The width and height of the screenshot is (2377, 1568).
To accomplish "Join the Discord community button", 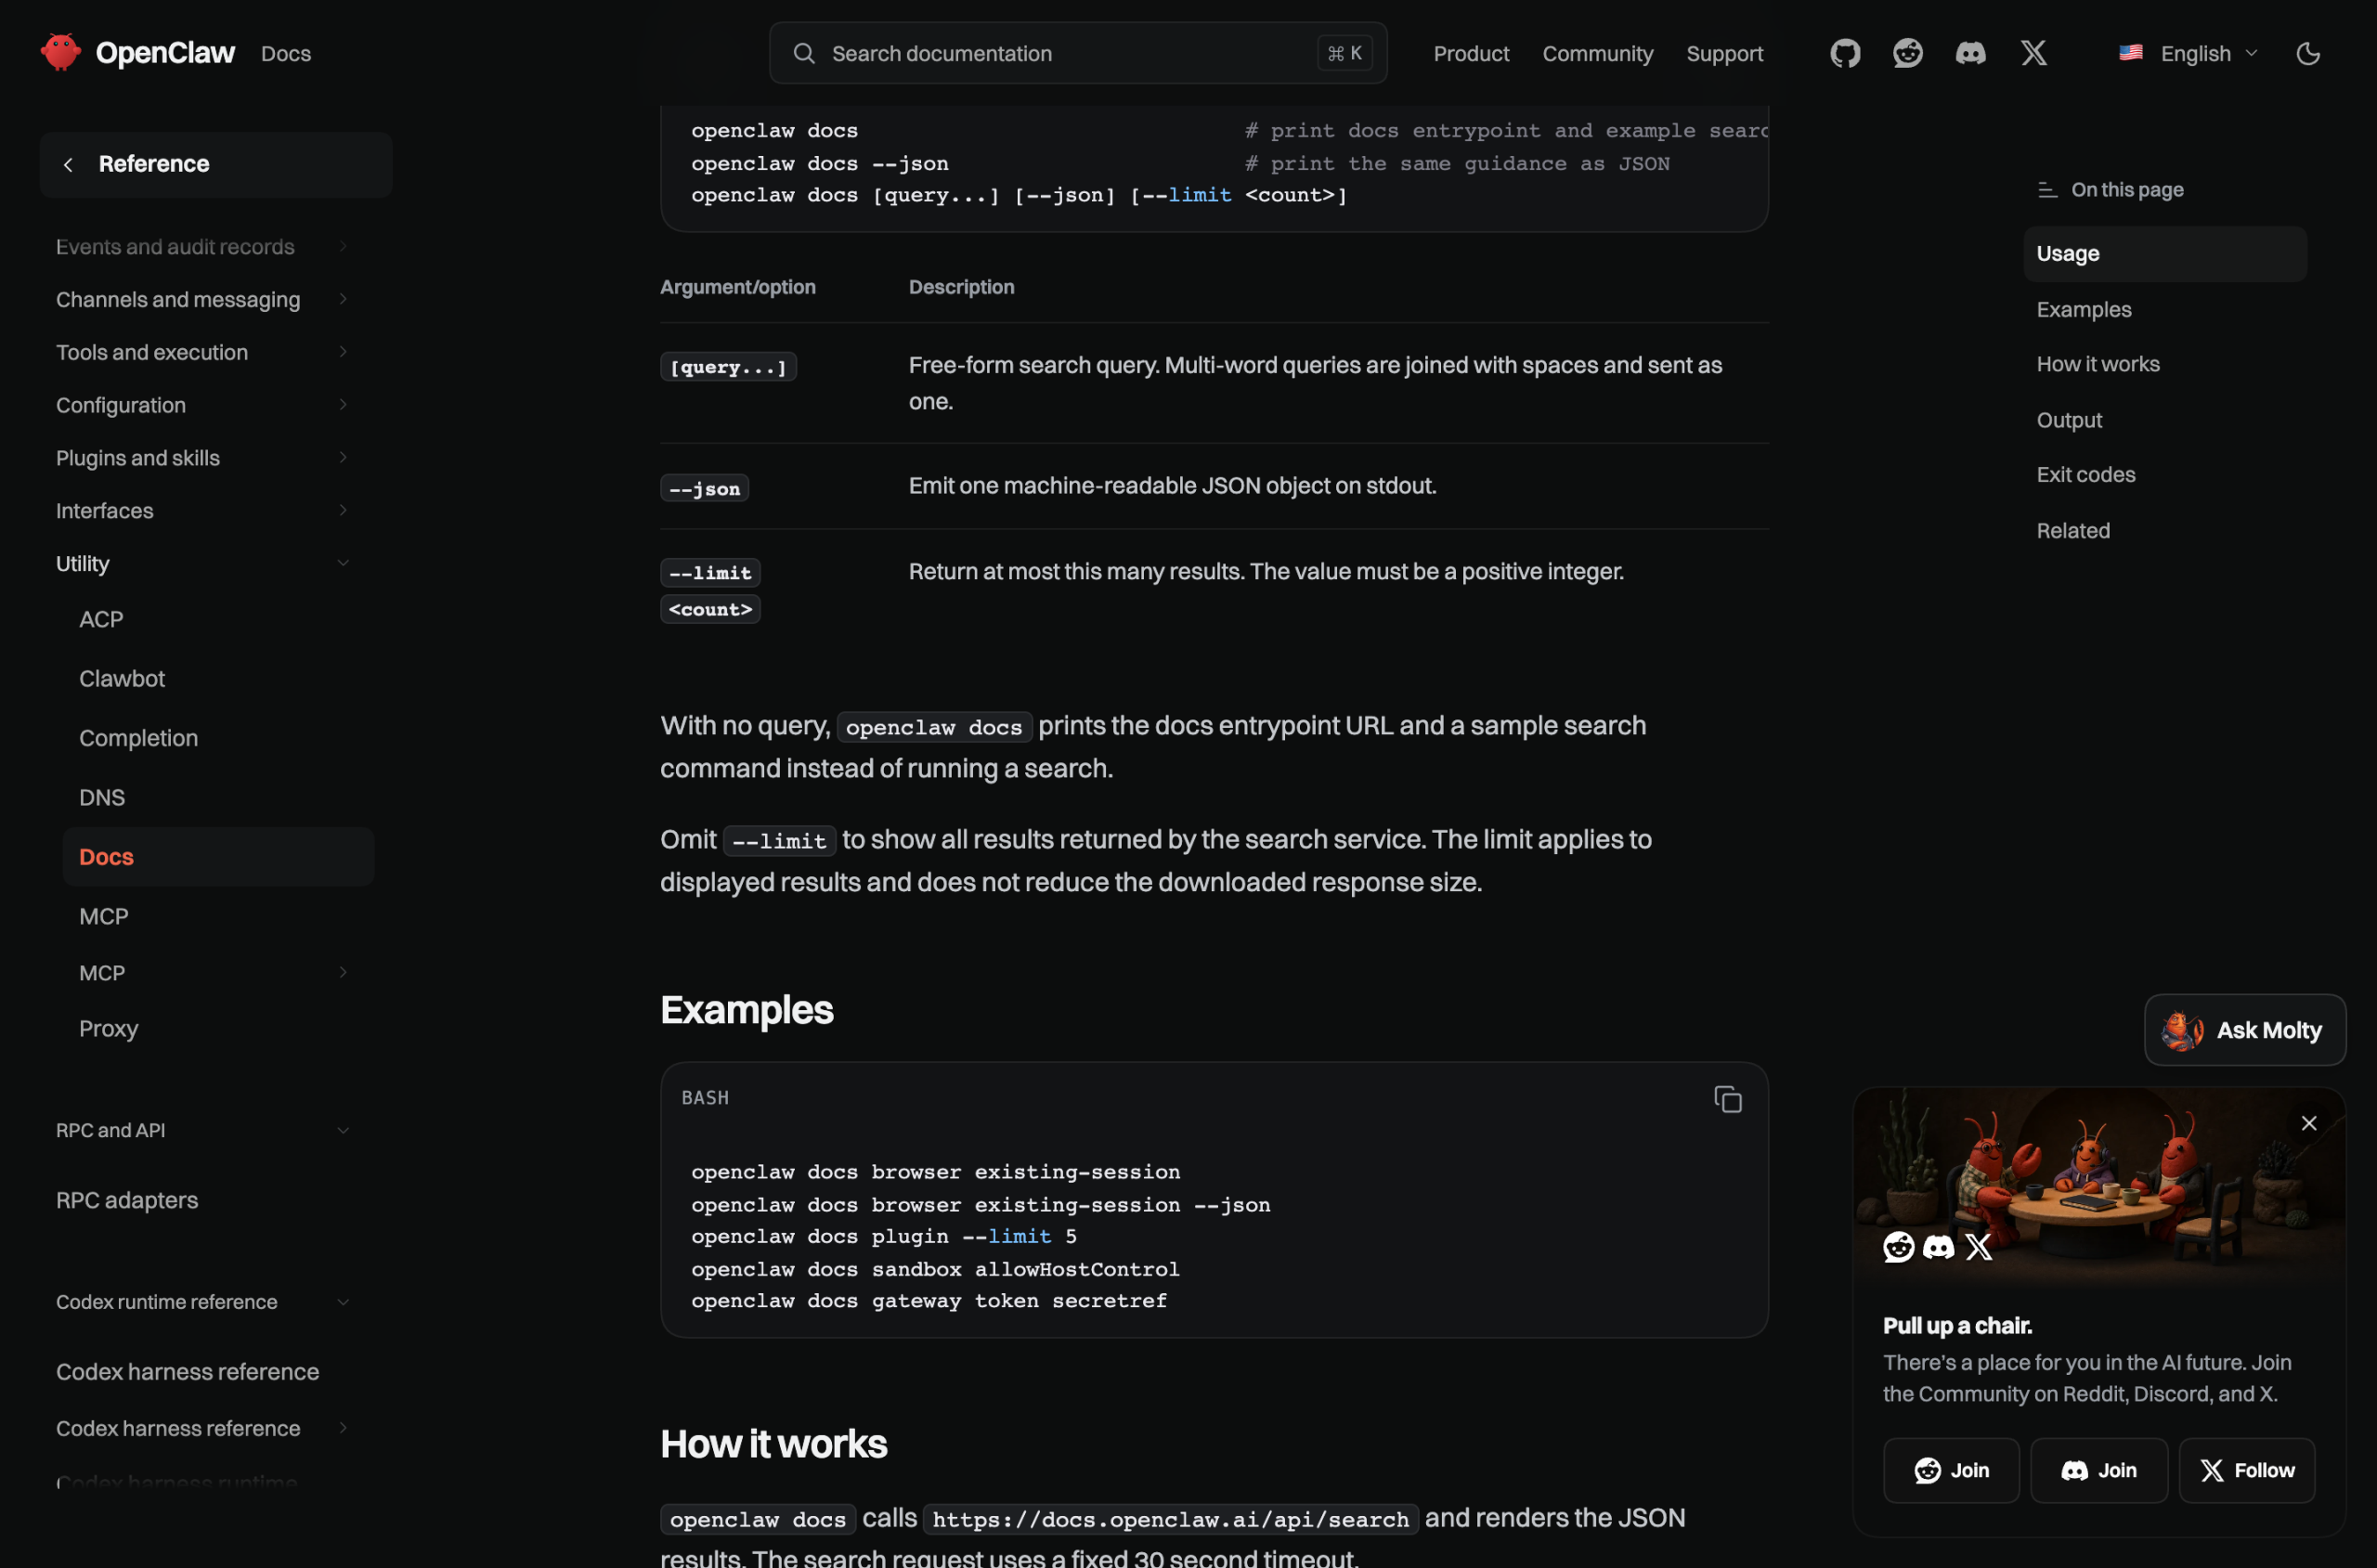I will pyautogui.click(x=2099, y=1470).
